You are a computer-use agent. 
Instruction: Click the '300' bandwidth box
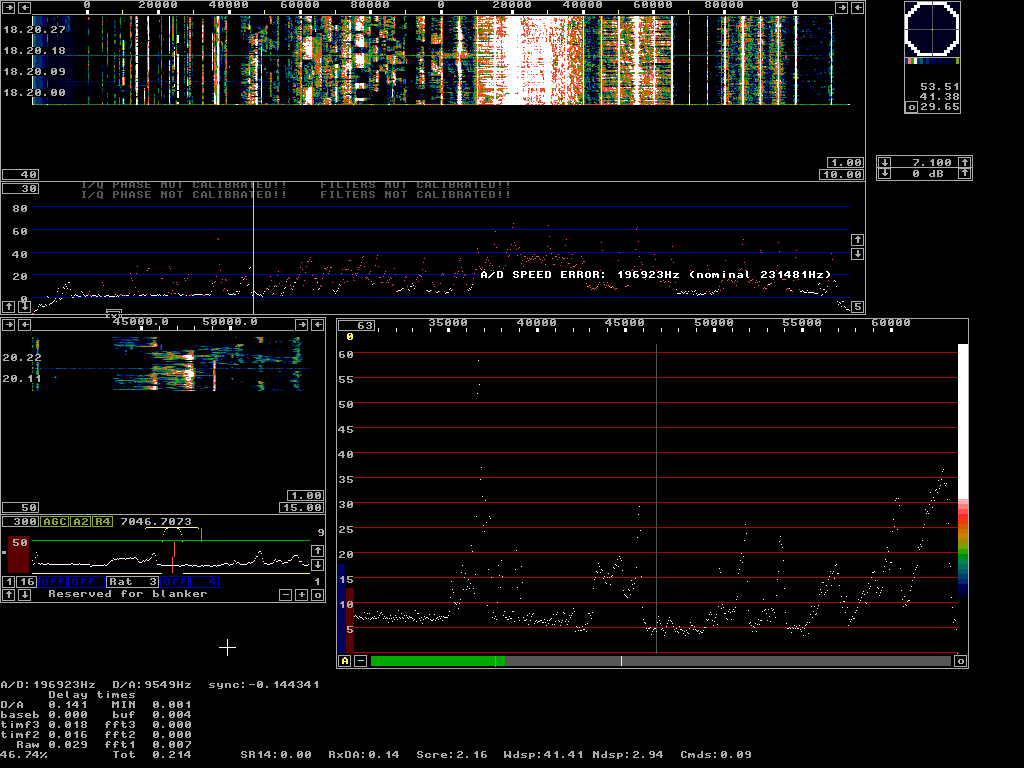21,522
